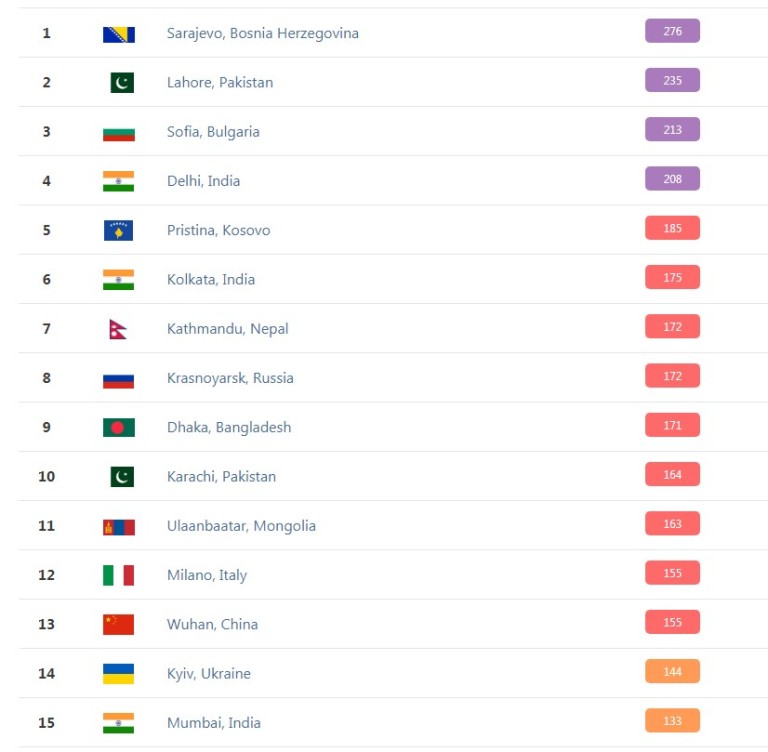The height and width of the screenshot is (752, 768).
Task: Click the Nepal flag icon
Action: [x=118, y=329]
